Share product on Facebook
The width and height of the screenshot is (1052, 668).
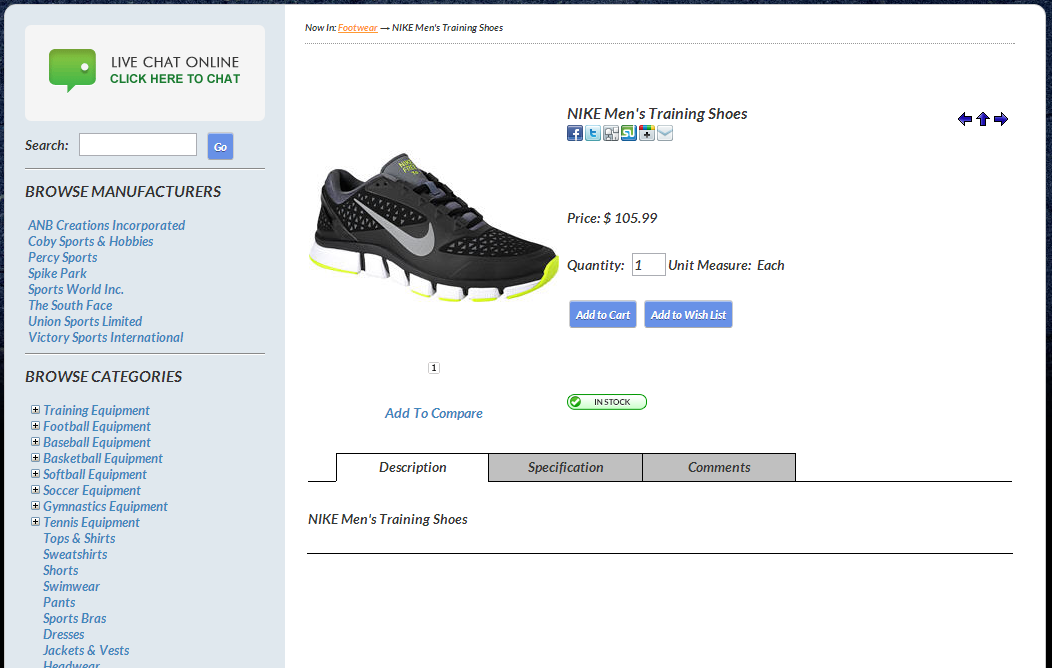pyautogui.click(x=575, y=133)
